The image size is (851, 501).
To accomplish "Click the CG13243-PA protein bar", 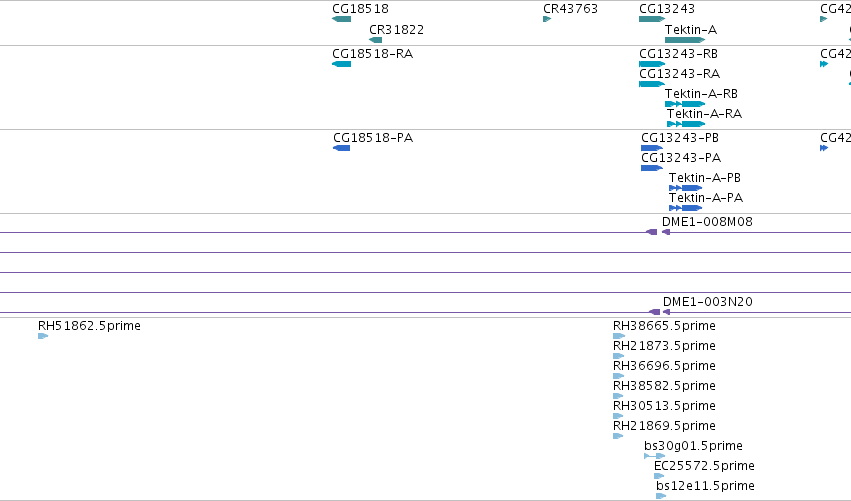I will coord(652,168).
